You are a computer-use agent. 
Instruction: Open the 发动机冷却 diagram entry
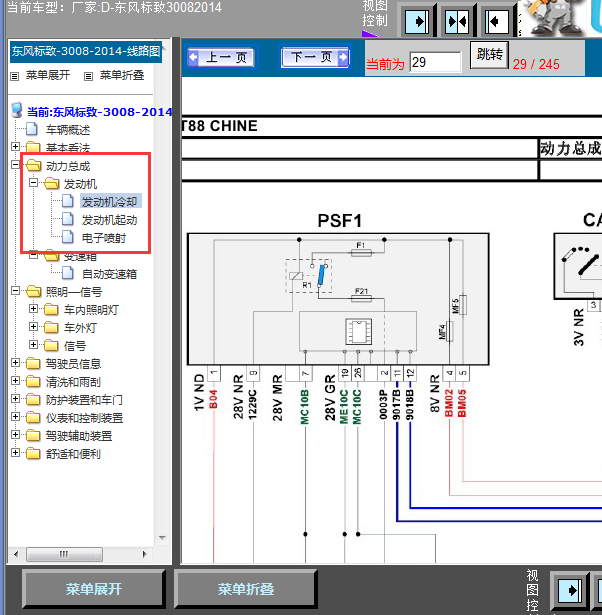[x=109, y=202]
